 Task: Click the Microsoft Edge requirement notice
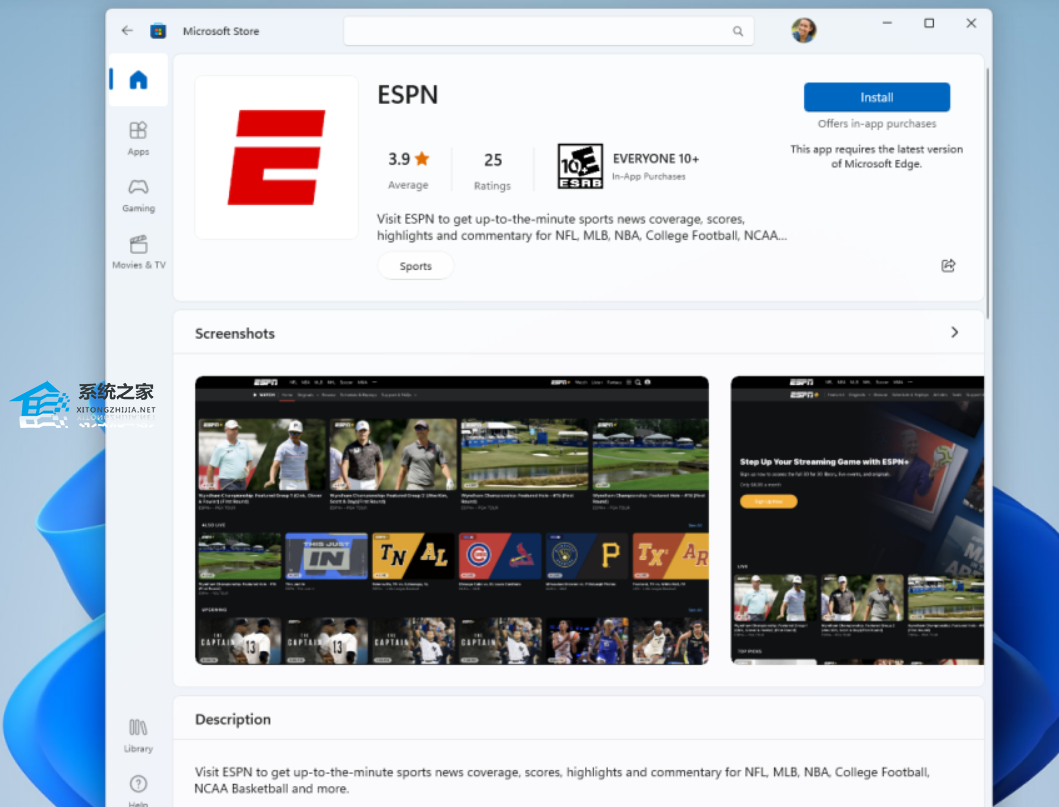[x=877, y=156]
